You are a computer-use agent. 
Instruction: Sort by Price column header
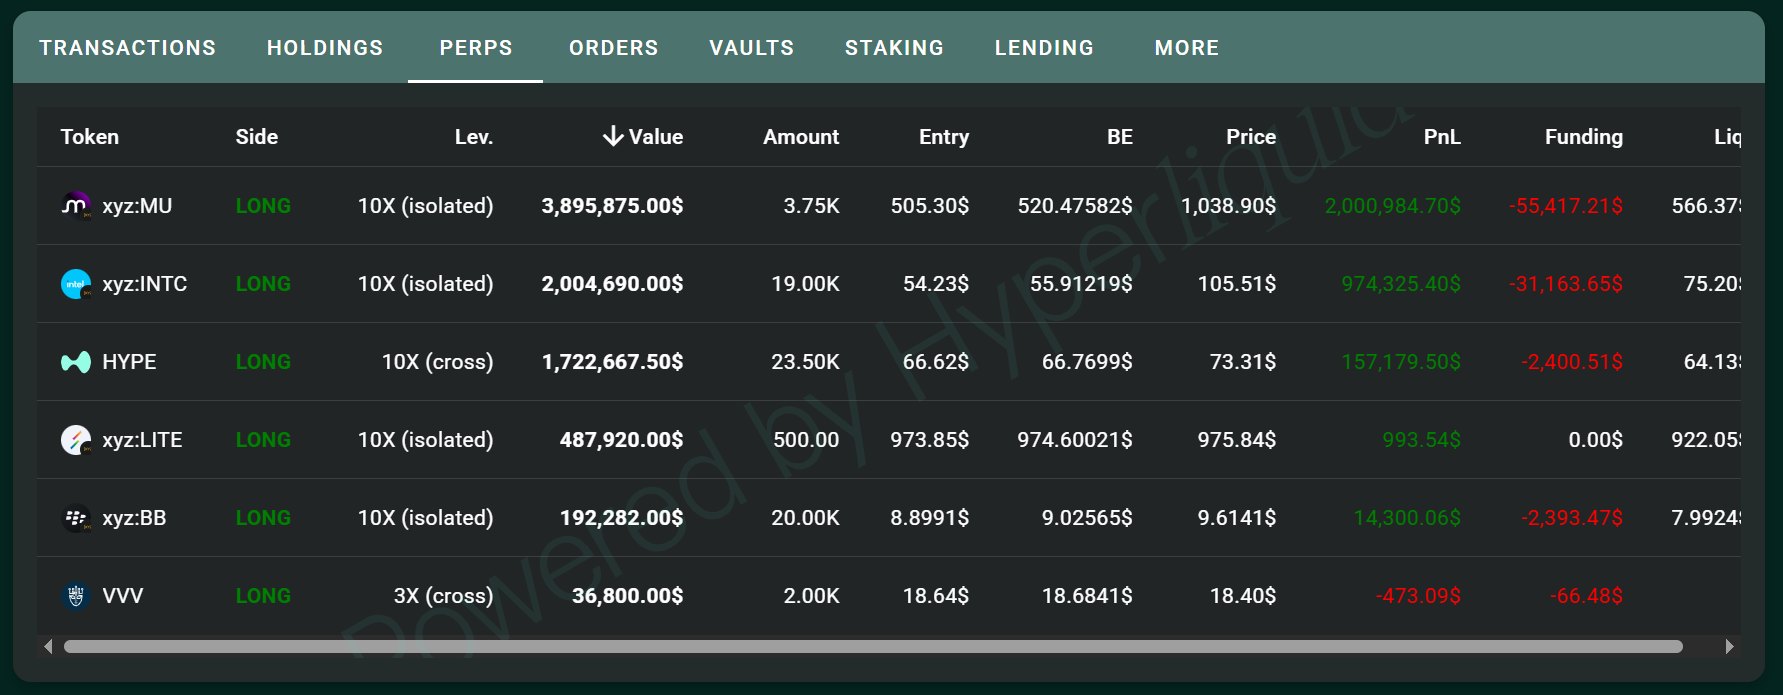click(x=1251, y=137)
